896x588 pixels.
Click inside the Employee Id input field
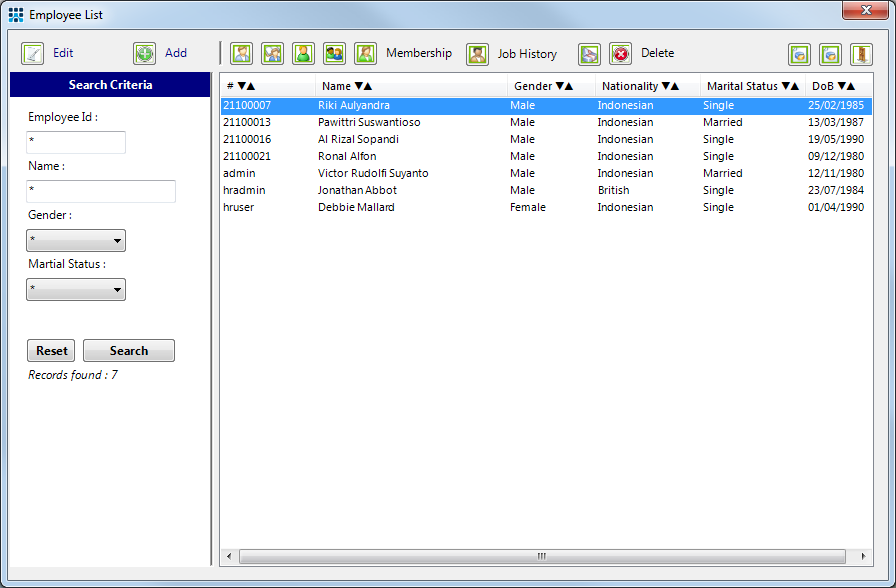tap(75, 142)
